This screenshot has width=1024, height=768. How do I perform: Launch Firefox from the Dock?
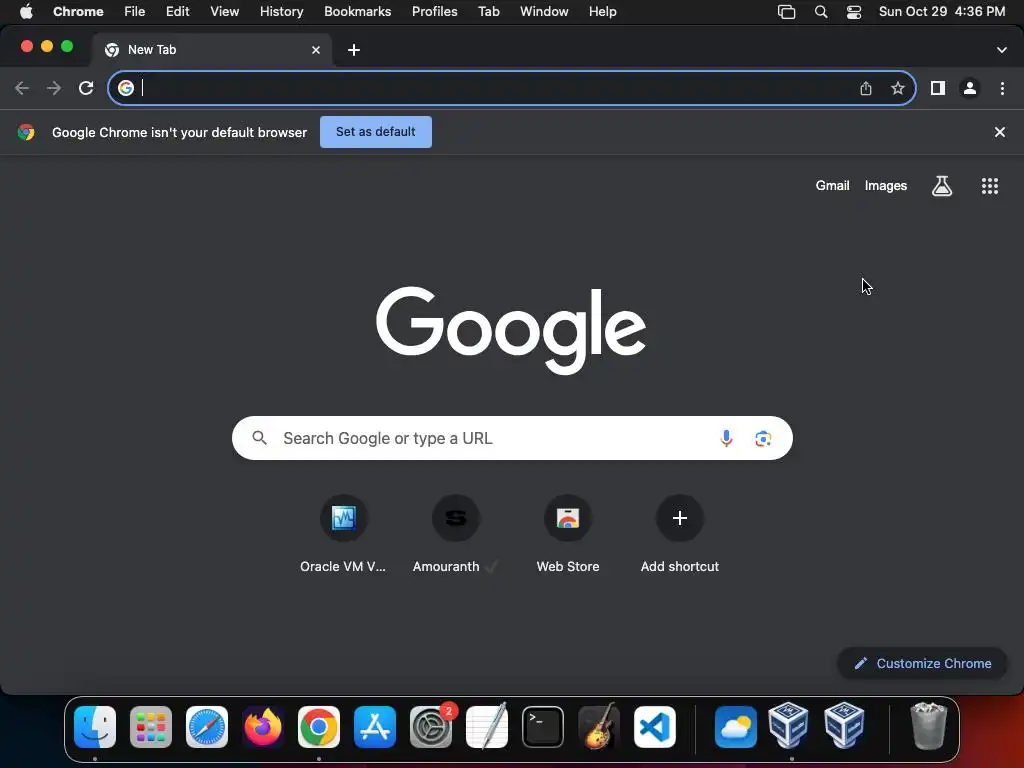tap(263, 727)
